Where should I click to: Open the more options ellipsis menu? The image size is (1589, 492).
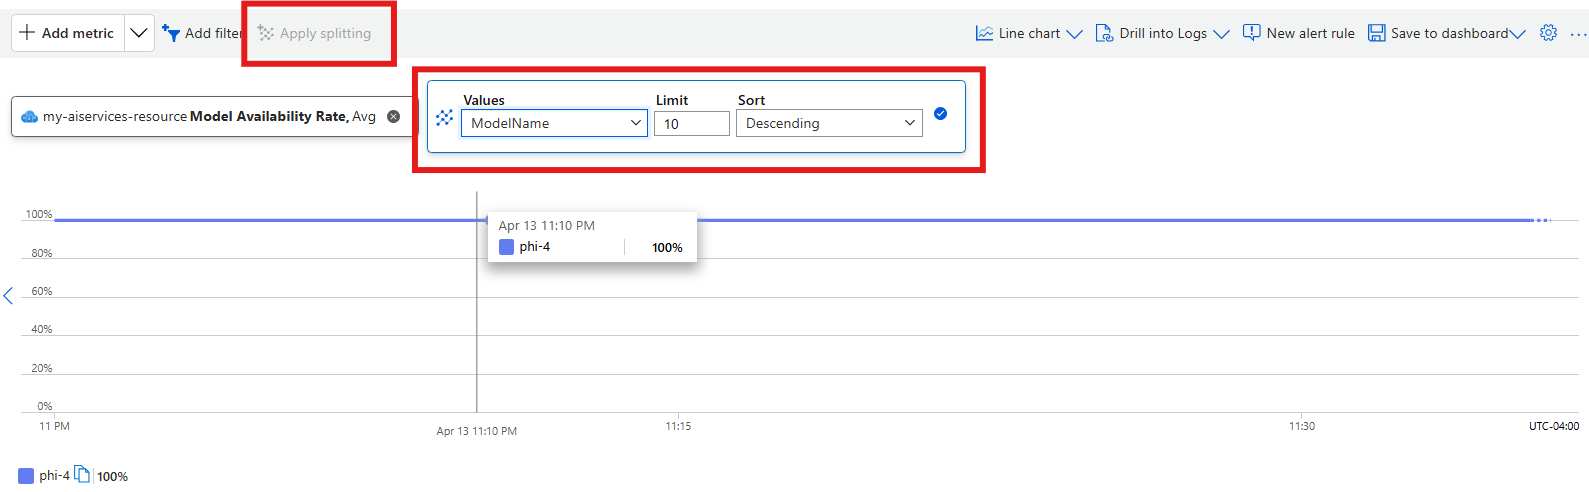click(x=1578, y=34)
